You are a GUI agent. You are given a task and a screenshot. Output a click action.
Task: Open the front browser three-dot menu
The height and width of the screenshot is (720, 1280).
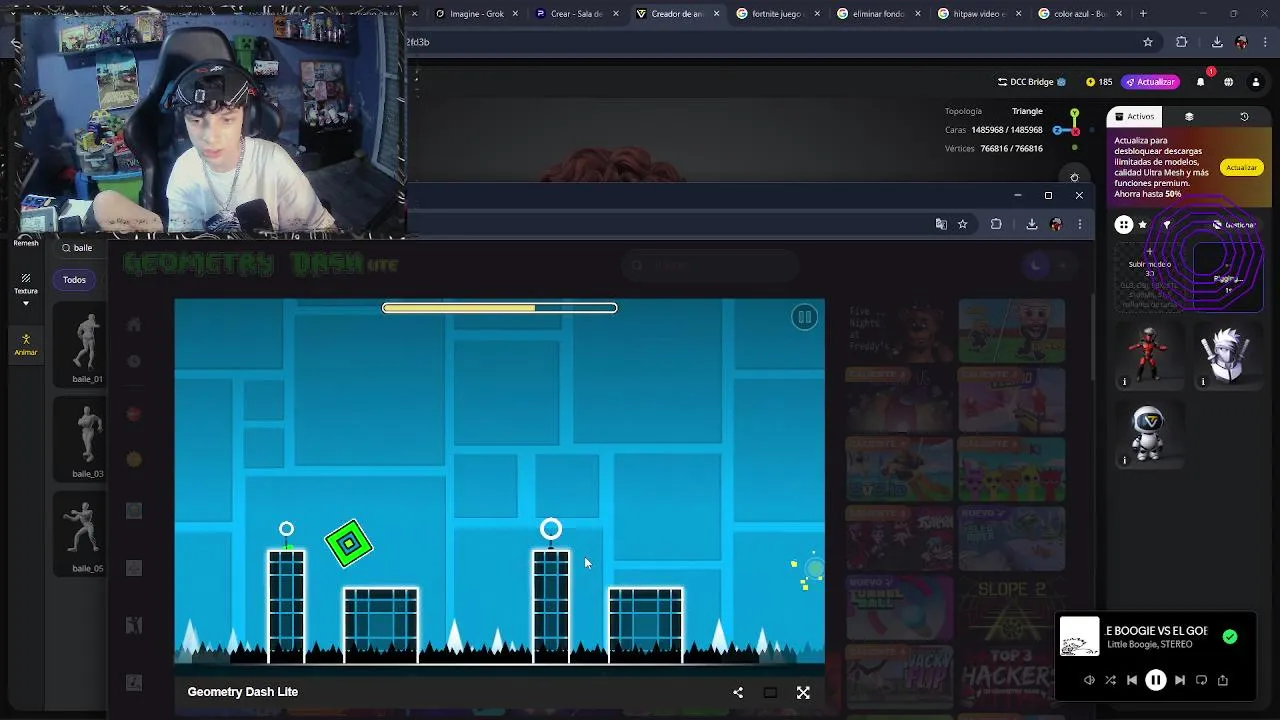[x=1079, y=225]
